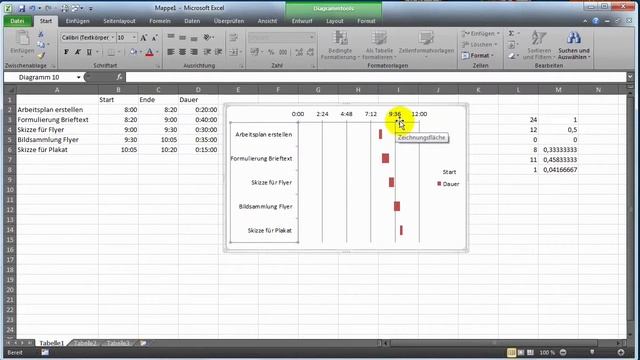Screen dimensions: 640x360
Task: Click the formula bar input field
Action: 376,77
